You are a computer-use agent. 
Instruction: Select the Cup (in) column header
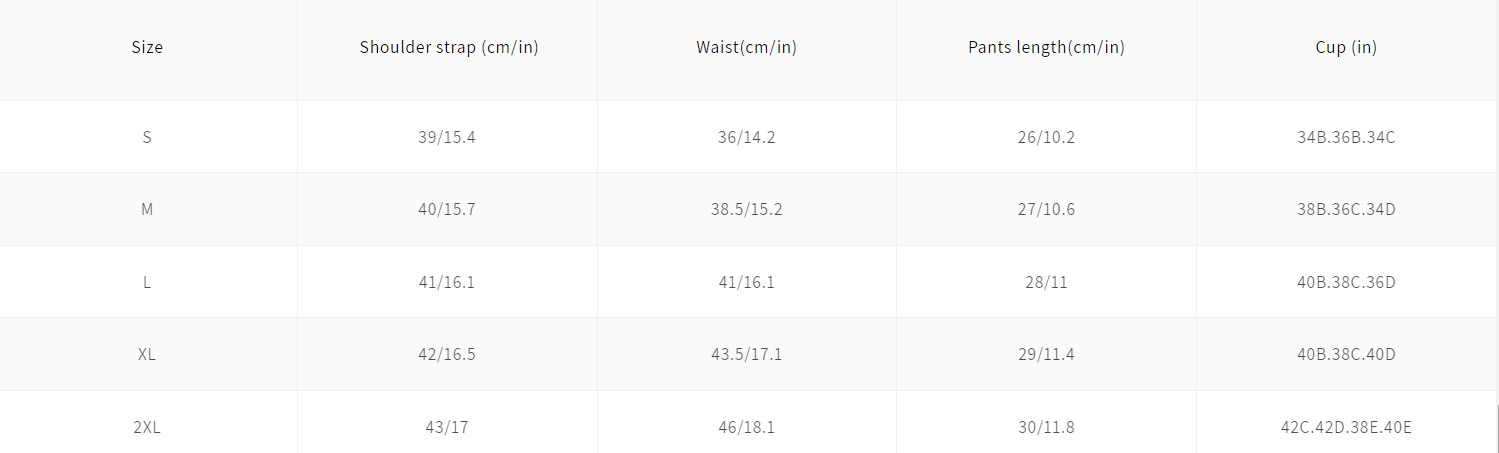(x=1345, y=47)
